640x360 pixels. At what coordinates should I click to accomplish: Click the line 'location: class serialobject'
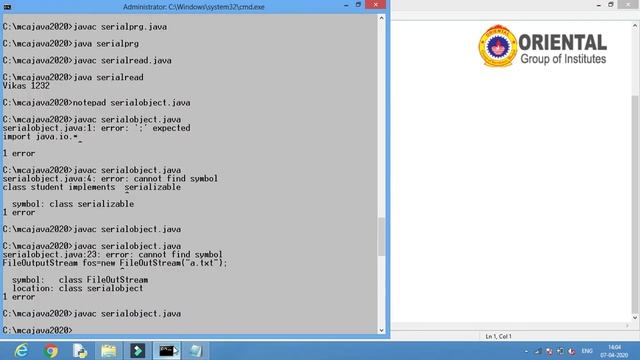78,288
